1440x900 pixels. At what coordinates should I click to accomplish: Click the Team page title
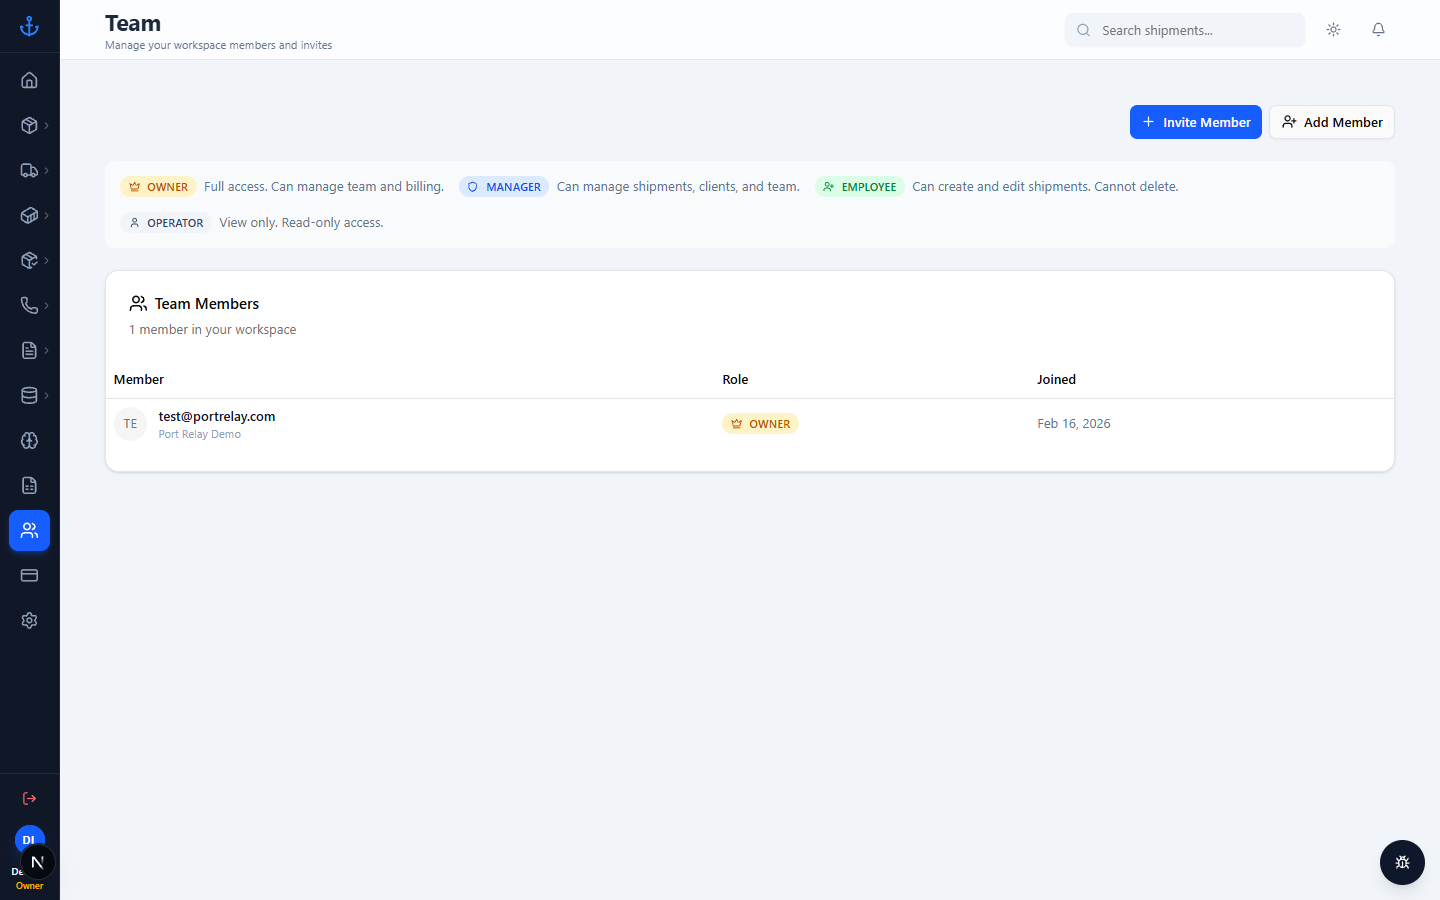133,23
